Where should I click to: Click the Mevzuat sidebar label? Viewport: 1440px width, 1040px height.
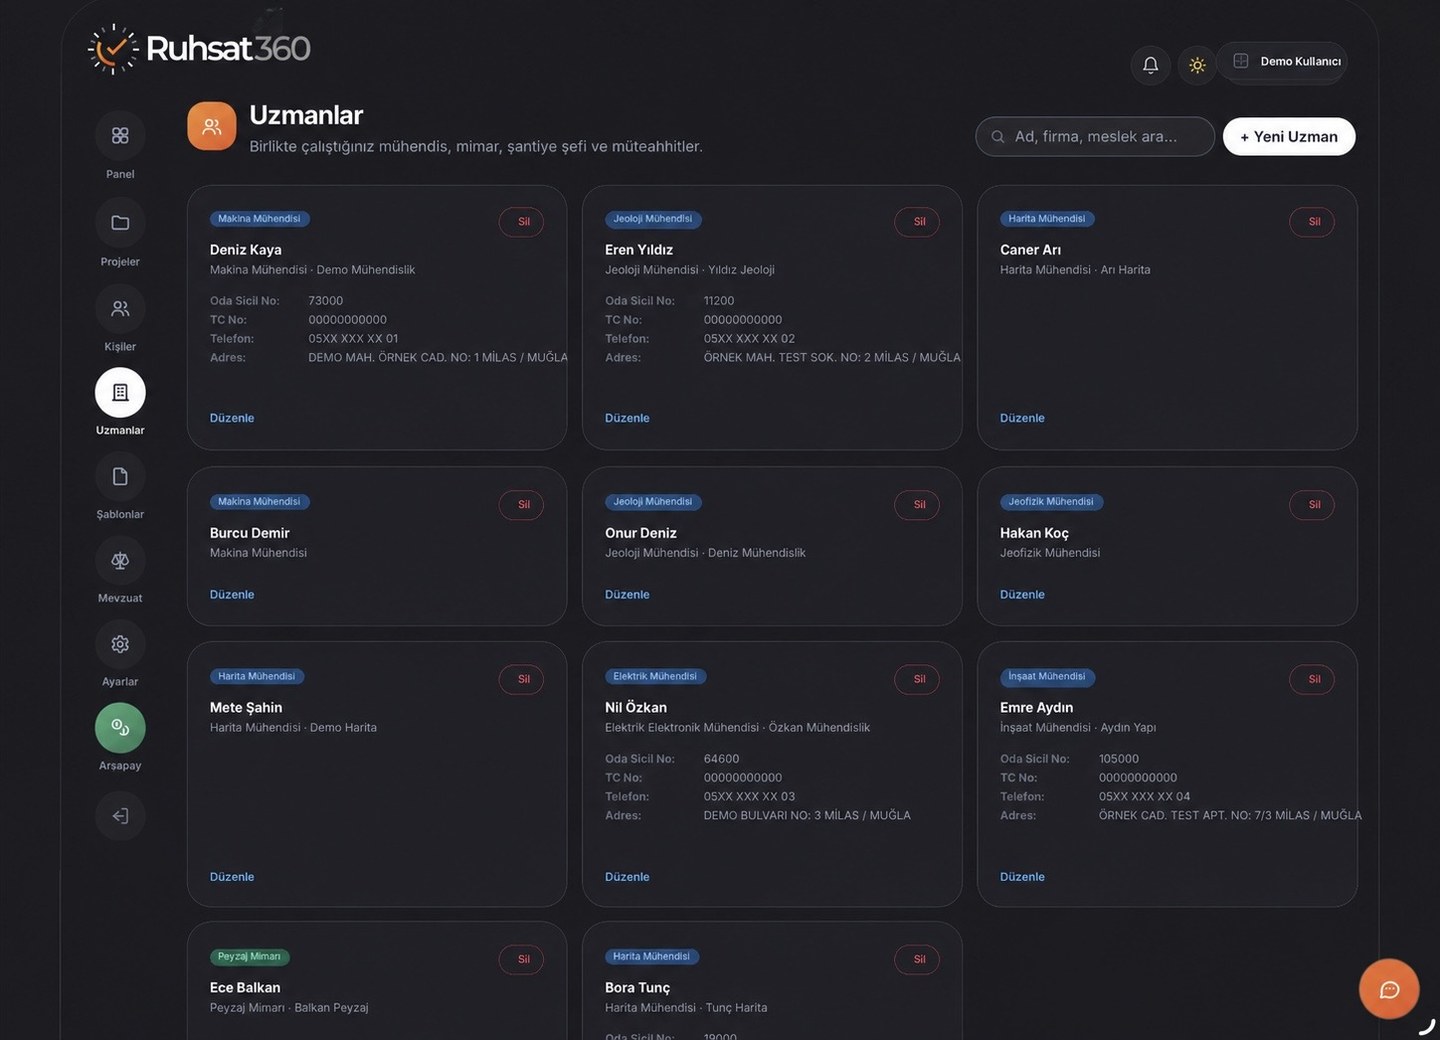point(120,599)
